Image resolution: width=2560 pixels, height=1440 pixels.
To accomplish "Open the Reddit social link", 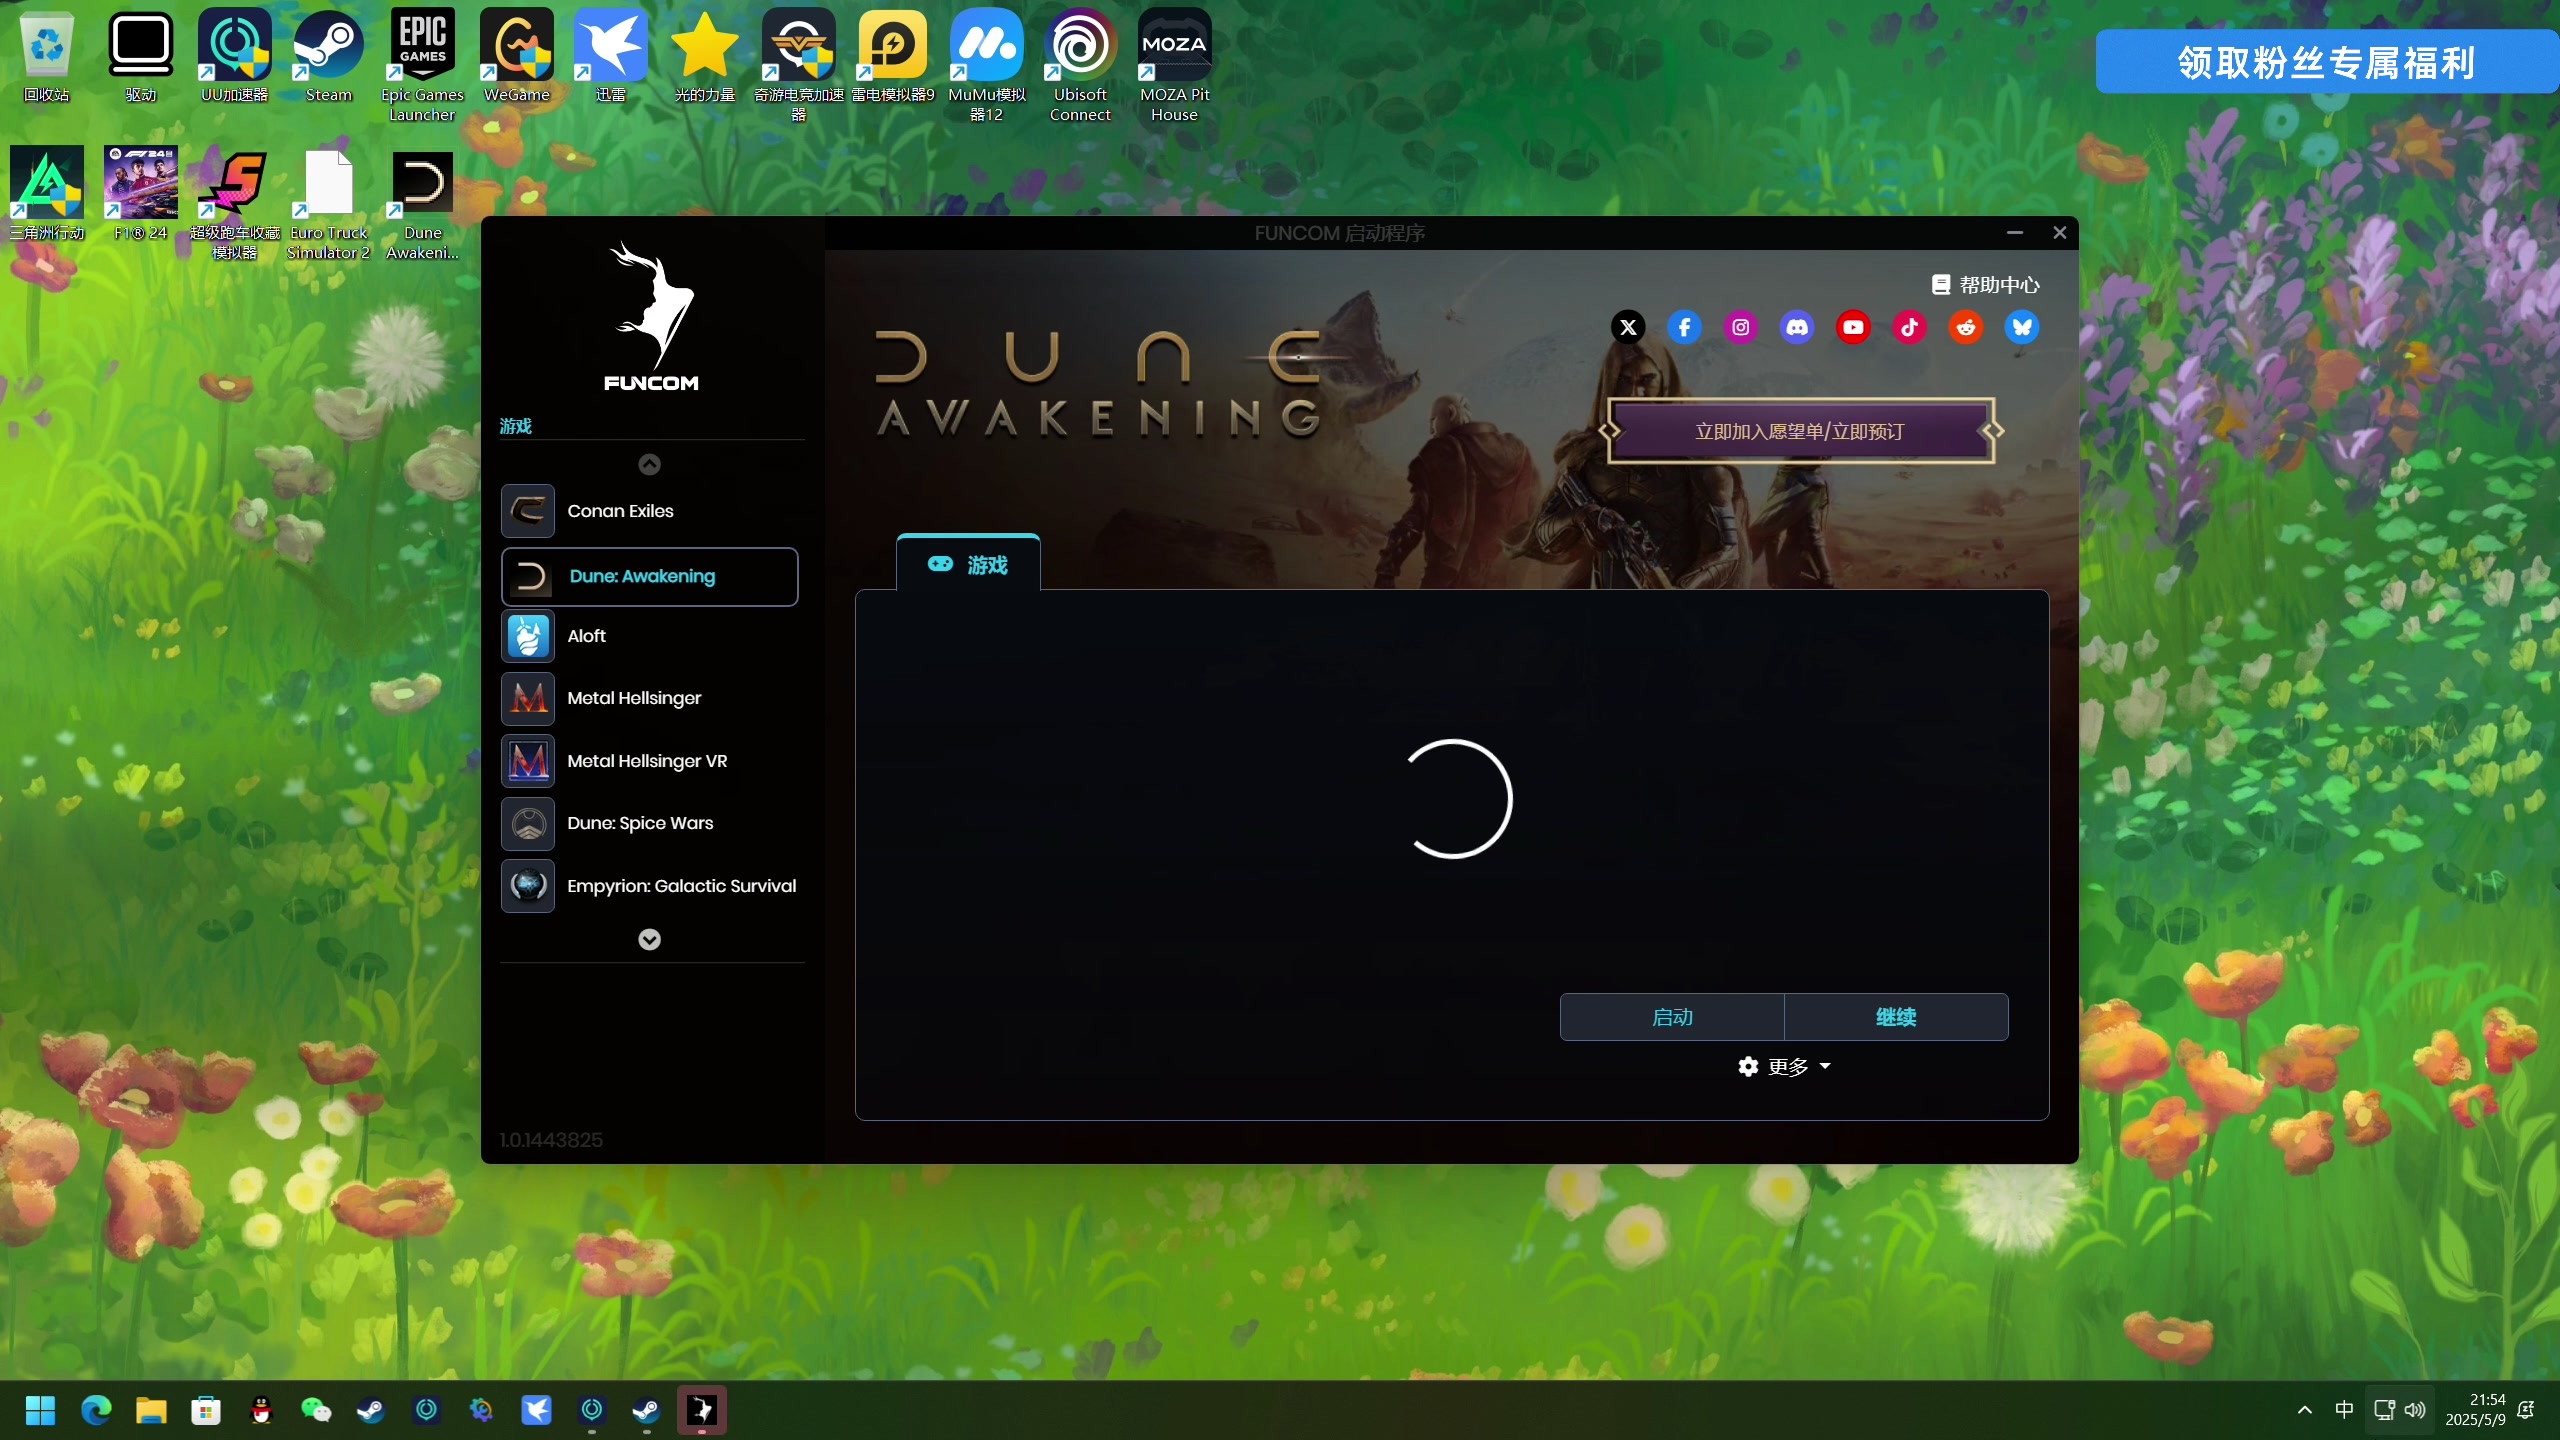I will click(x=1966, y=327).
